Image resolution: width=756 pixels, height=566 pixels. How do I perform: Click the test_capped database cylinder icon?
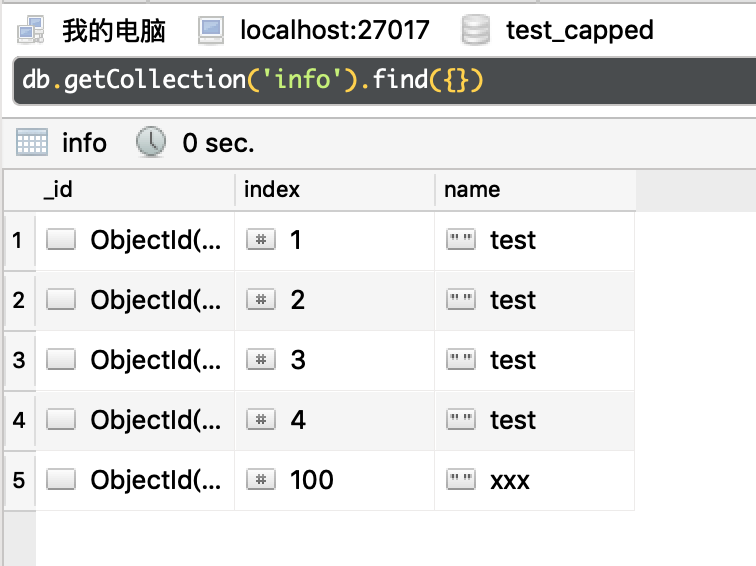tap(475, 30)
